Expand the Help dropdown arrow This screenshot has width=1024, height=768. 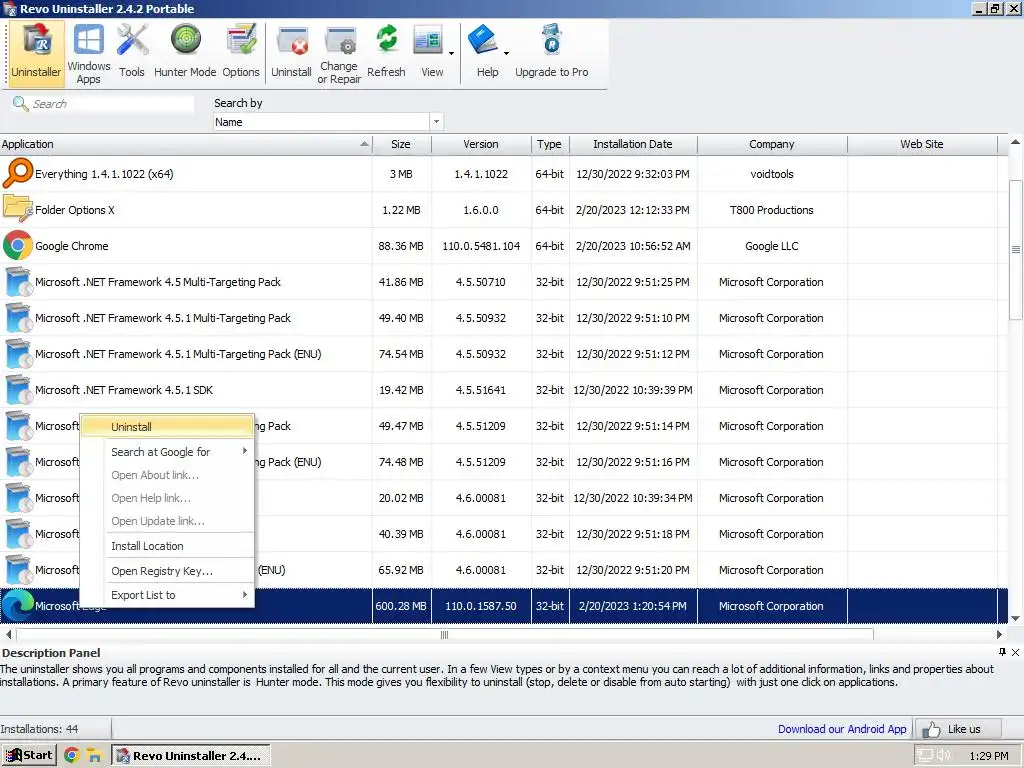tap(506, 53)
